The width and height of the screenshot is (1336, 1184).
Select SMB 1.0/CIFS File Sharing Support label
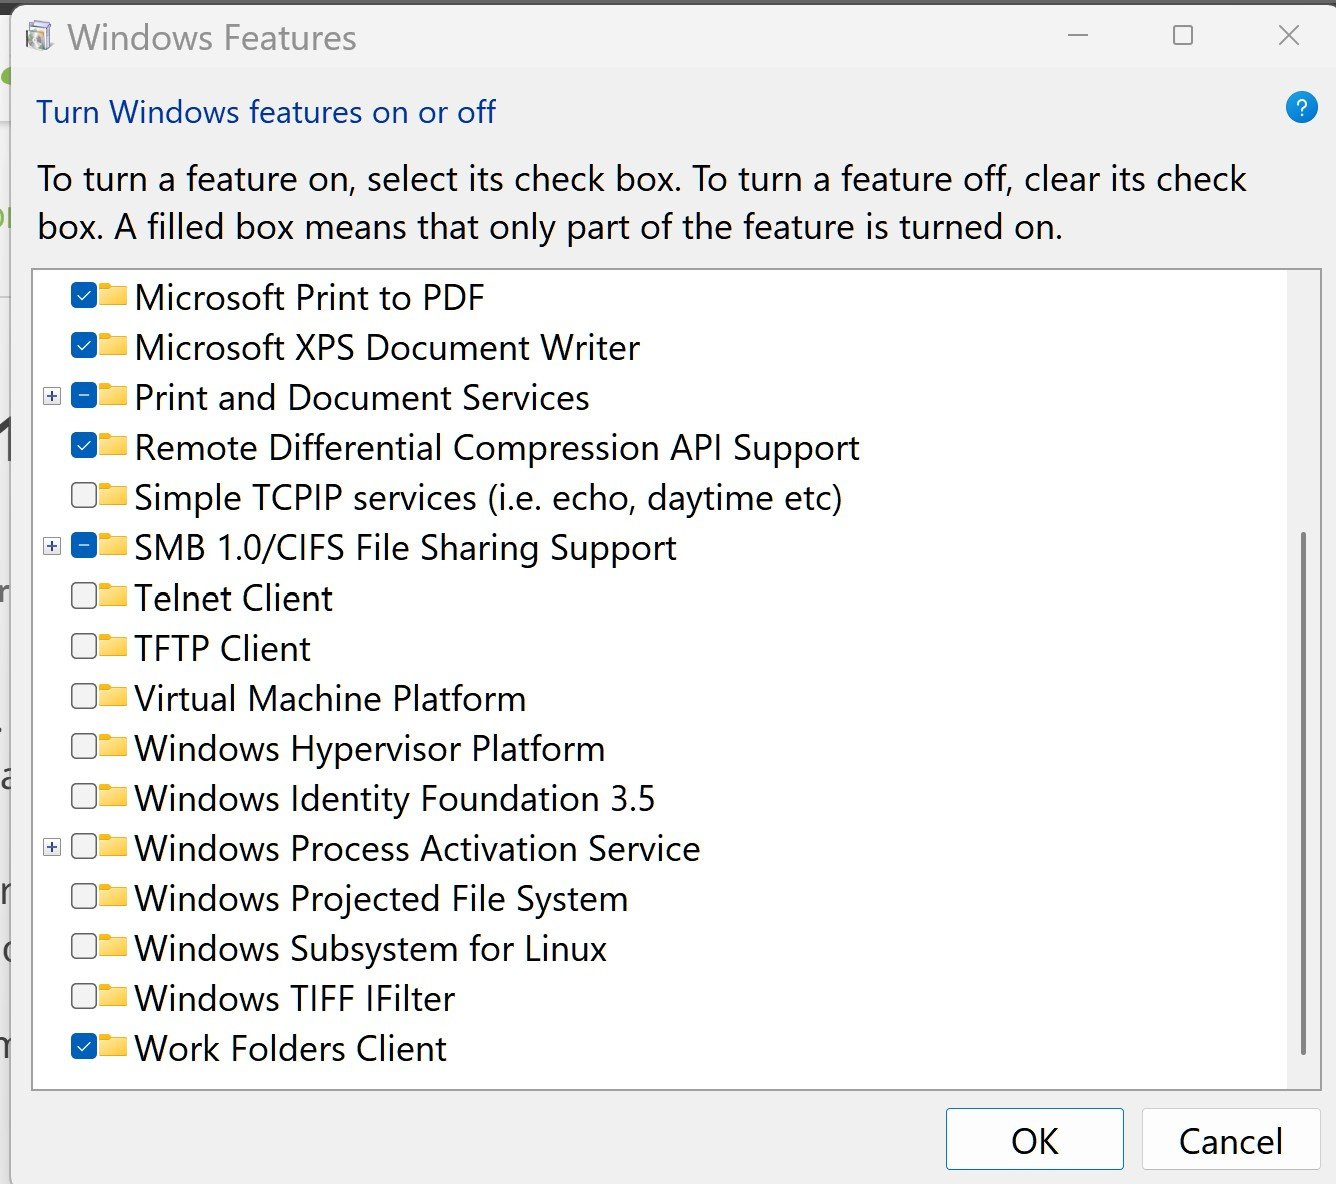click(405, 547)
